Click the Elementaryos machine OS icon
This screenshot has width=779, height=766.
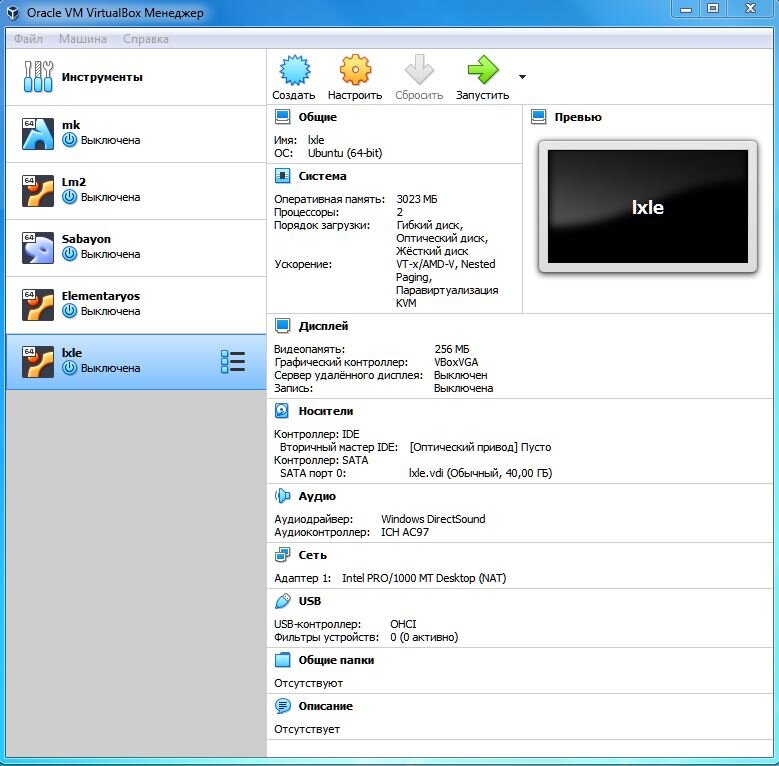[x=38, y=305]
